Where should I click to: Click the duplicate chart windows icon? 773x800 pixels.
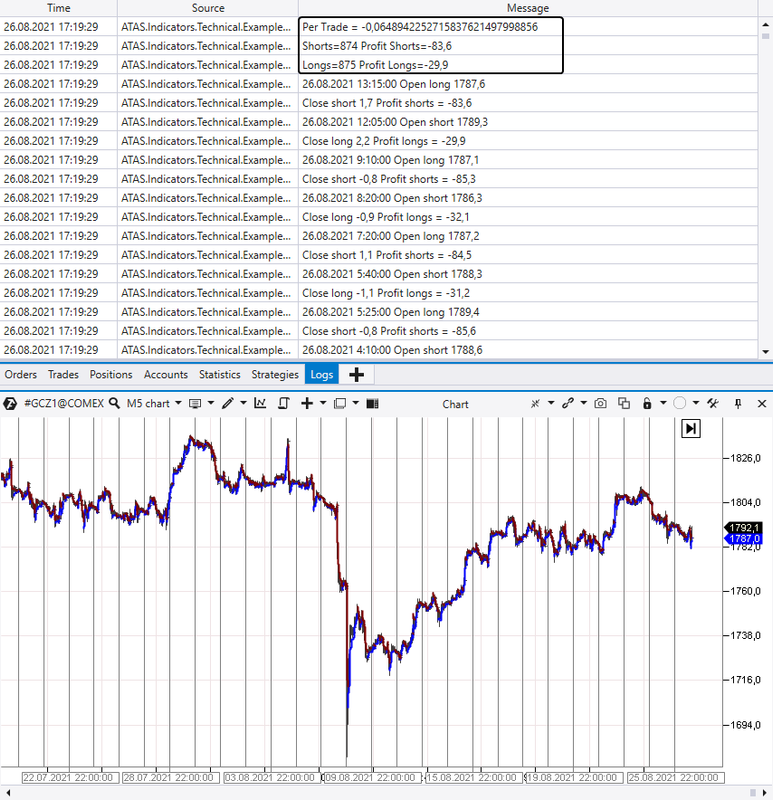point(624,404)
